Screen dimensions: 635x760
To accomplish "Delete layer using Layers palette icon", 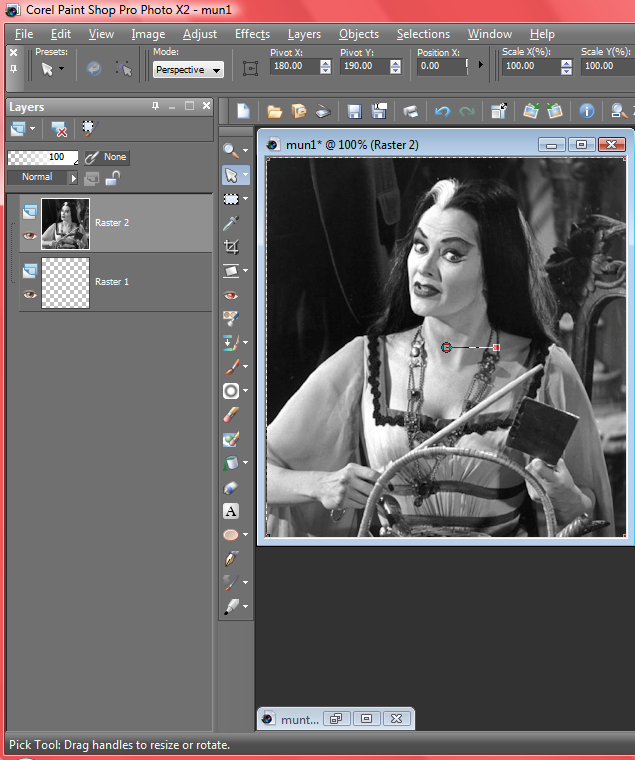I will (59, 129).
